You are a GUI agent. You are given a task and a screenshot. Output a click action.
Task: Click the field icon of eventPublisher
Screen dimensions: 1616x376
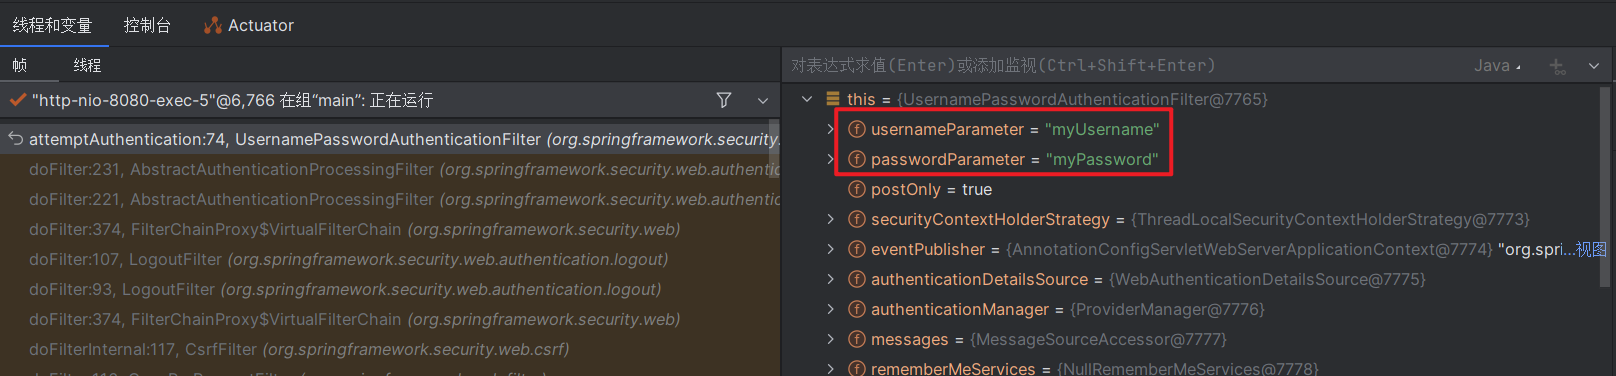(x=857, y=249)
